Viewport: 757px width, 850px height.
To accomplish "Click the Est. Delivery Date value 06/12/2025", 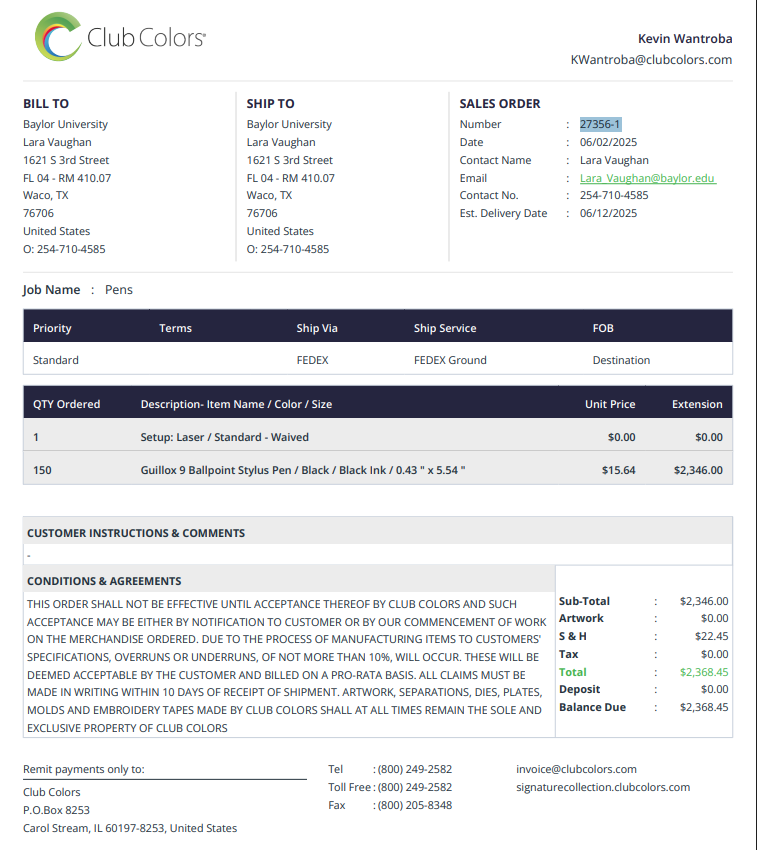I will tap(608, 213).
